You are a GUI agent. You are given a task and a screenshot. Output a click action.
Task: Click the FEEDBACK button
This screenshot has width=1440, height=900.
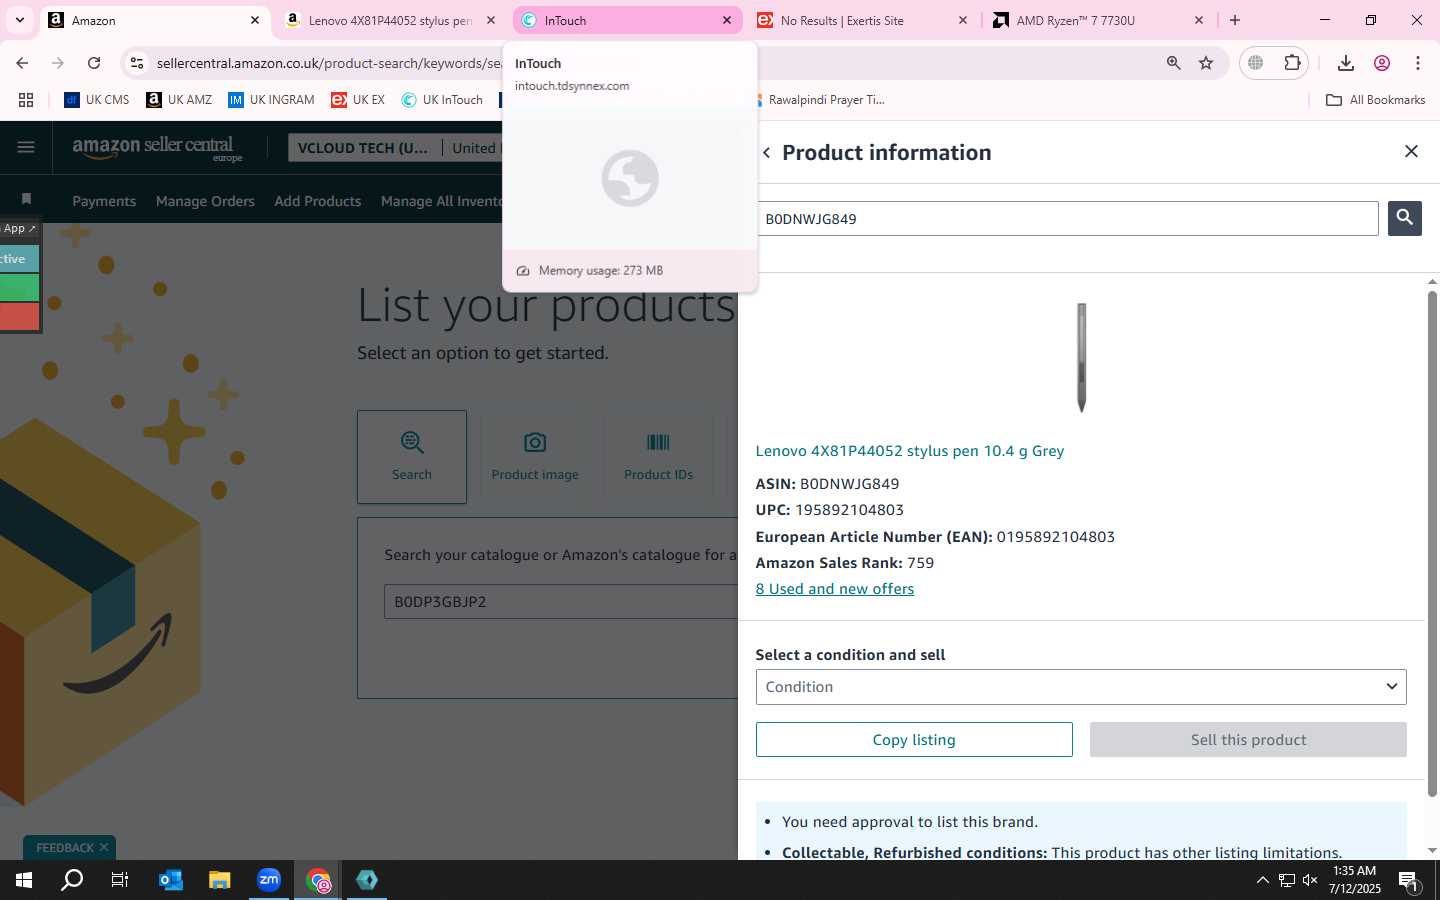point(65,848)
